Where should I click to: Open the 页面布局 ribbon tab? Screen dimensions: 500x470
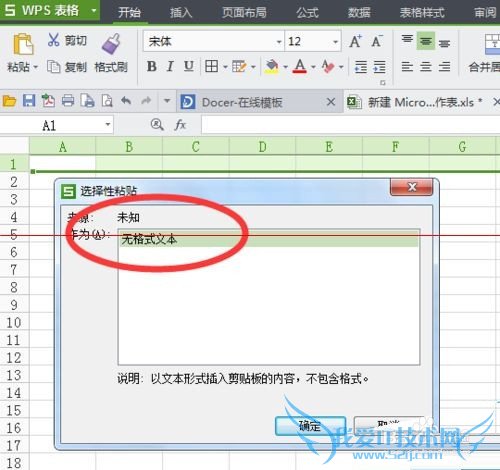tap(244, 13)
